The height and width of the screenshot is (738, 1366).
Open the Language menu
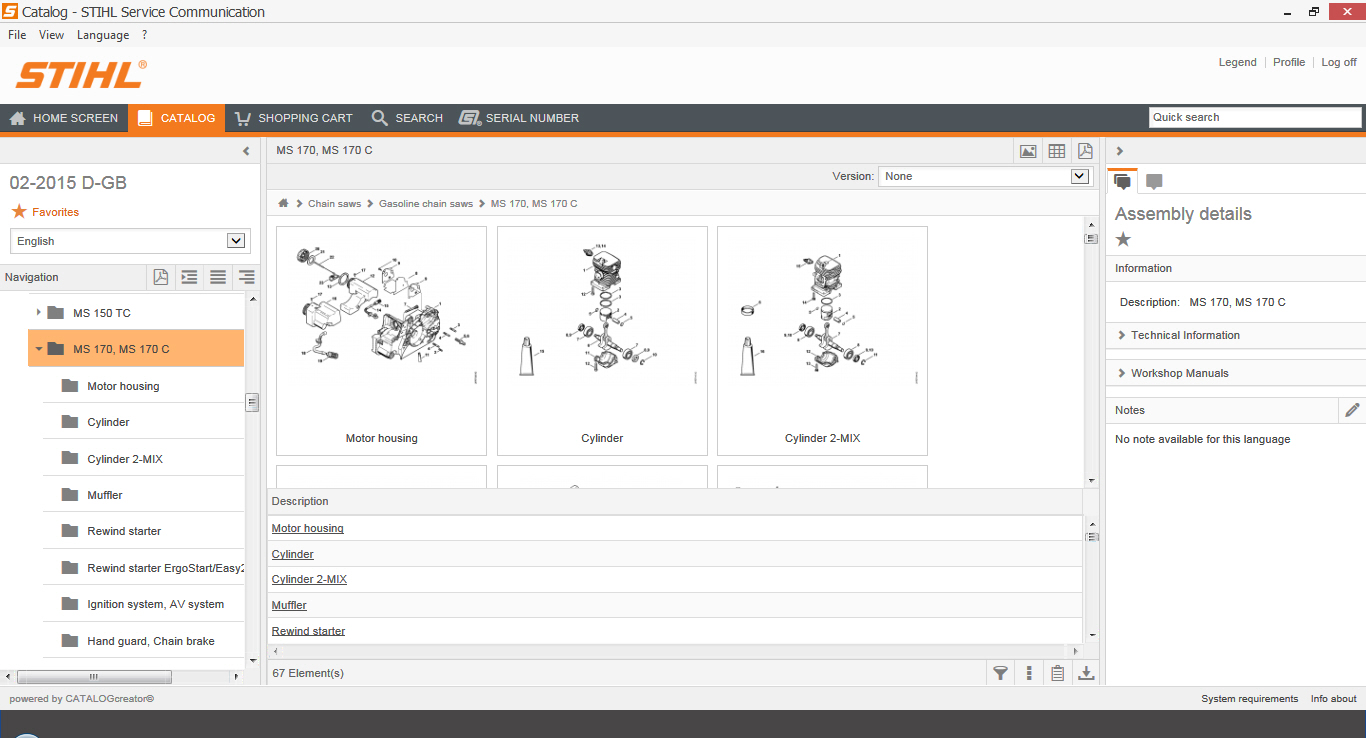point(103,35)
